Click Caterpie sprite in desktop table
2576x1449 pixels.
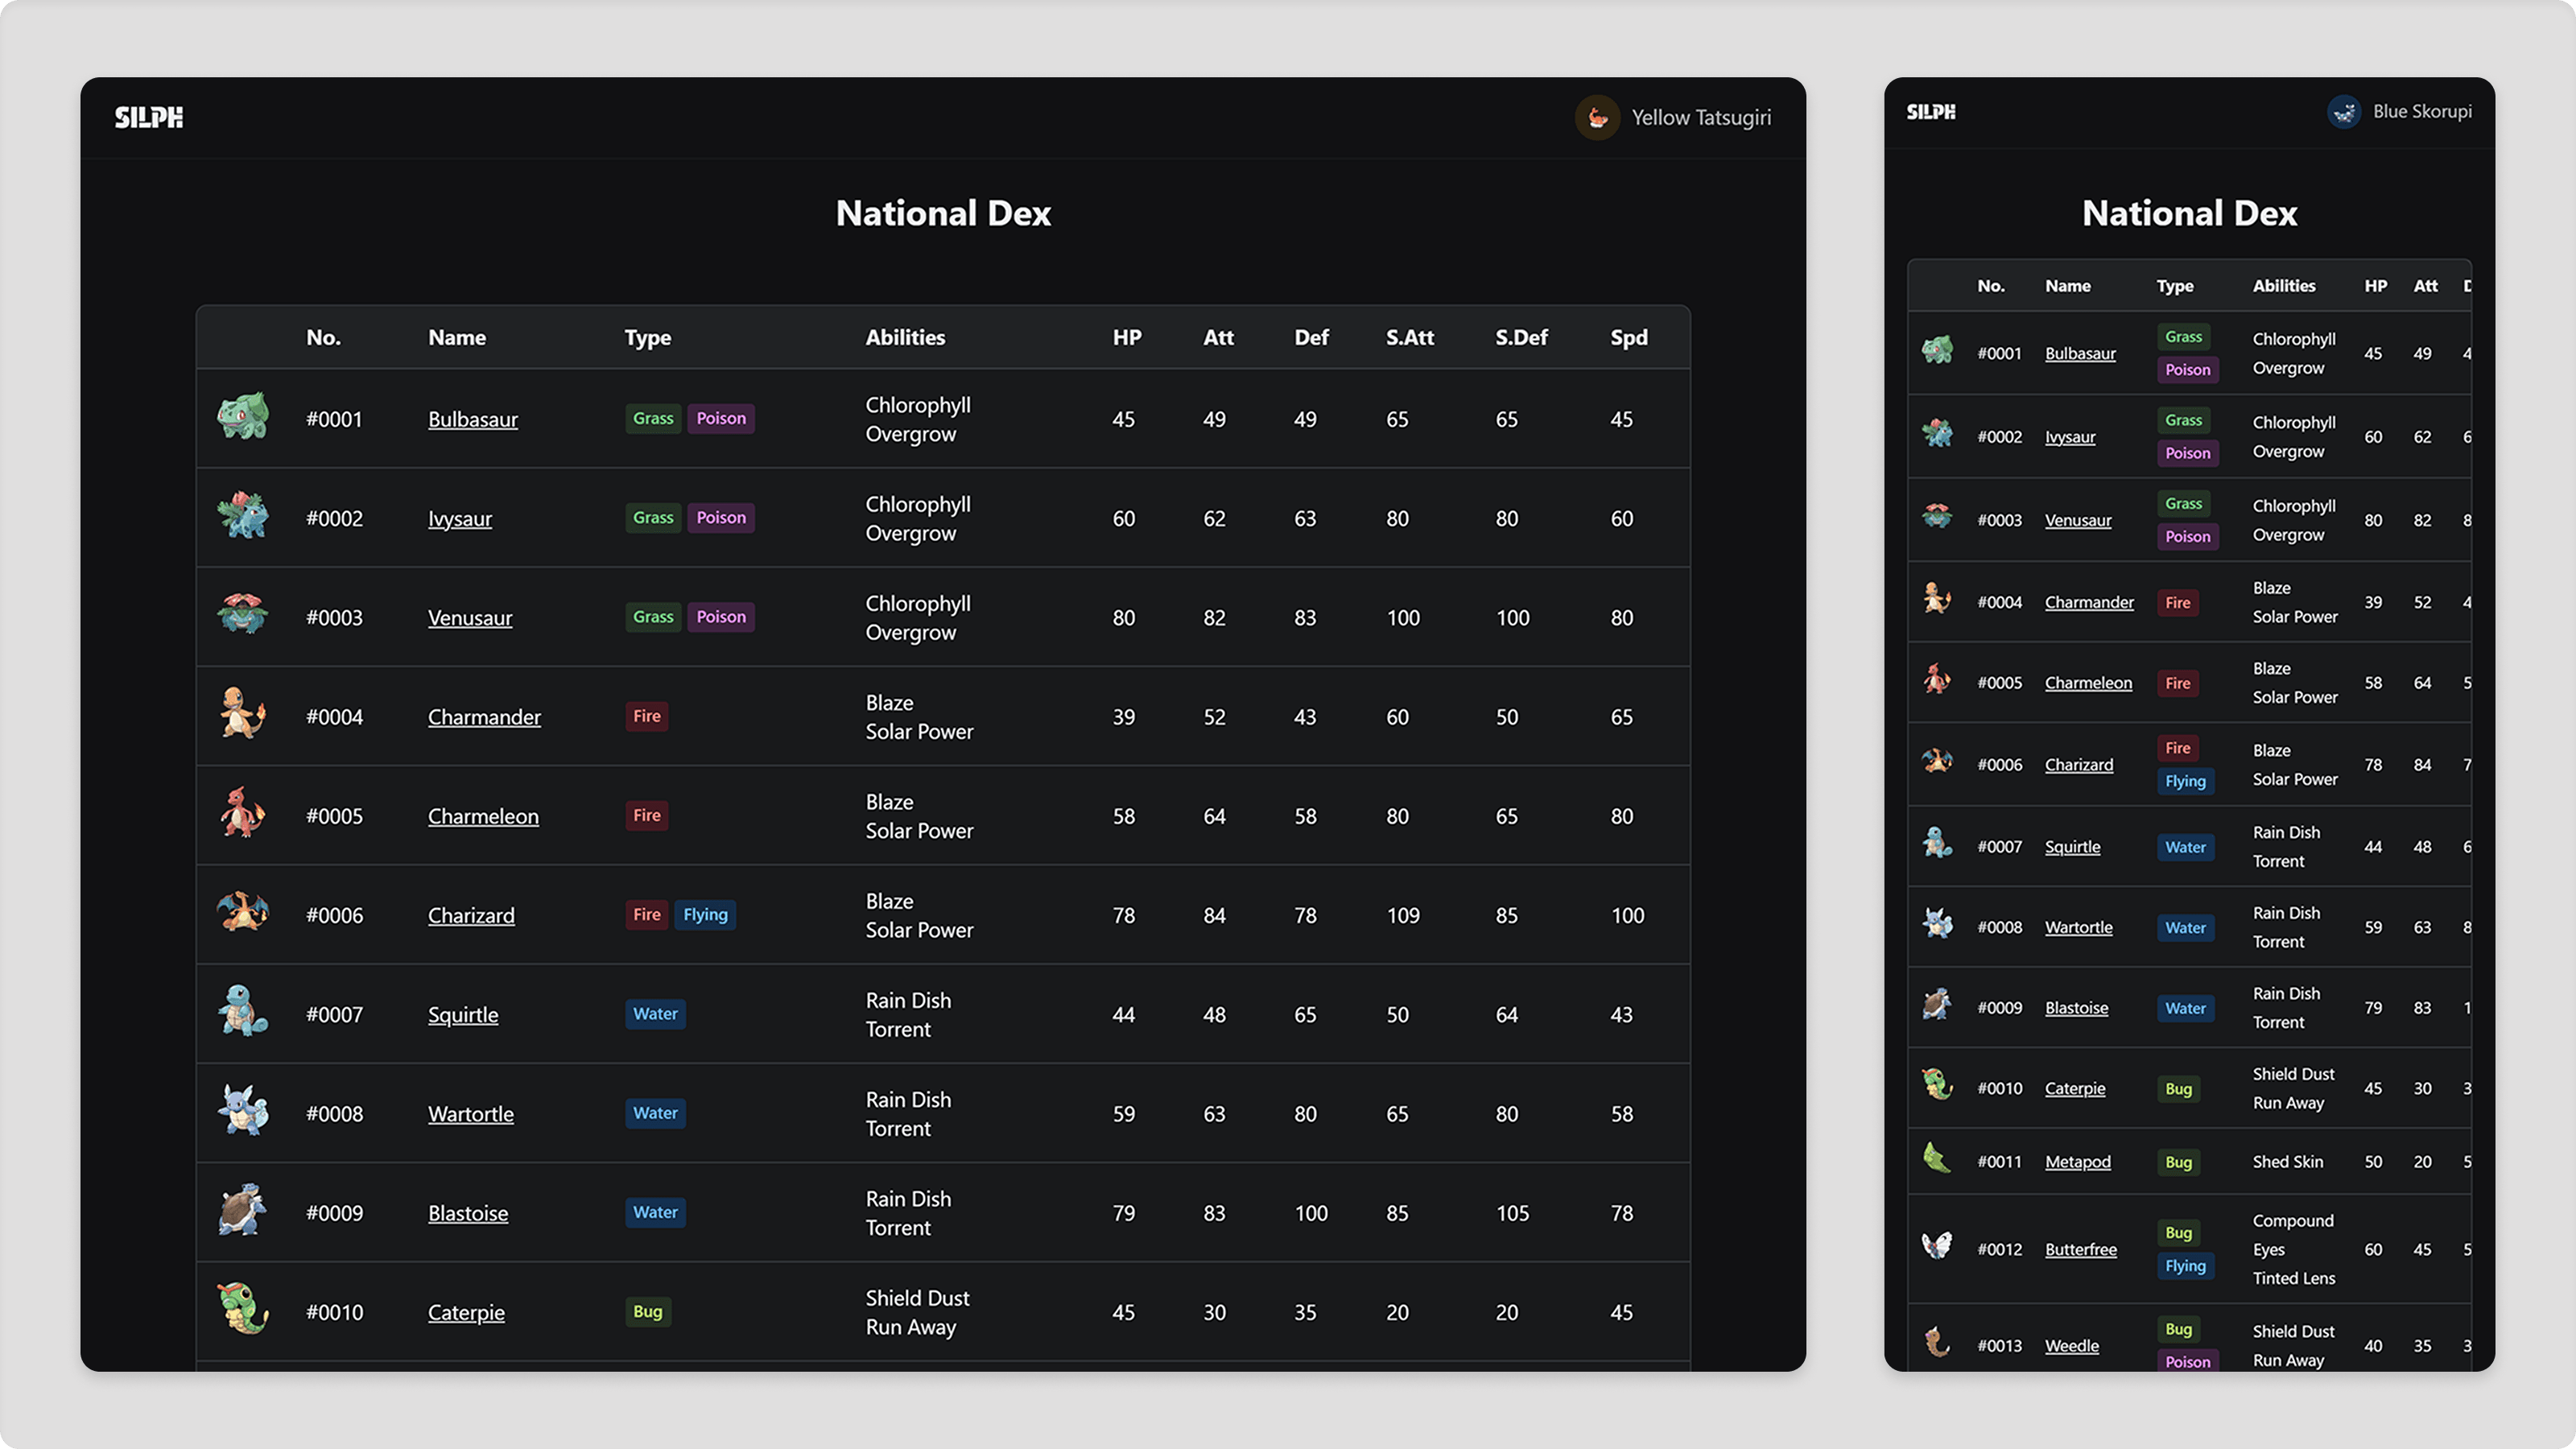[242, 1309]
